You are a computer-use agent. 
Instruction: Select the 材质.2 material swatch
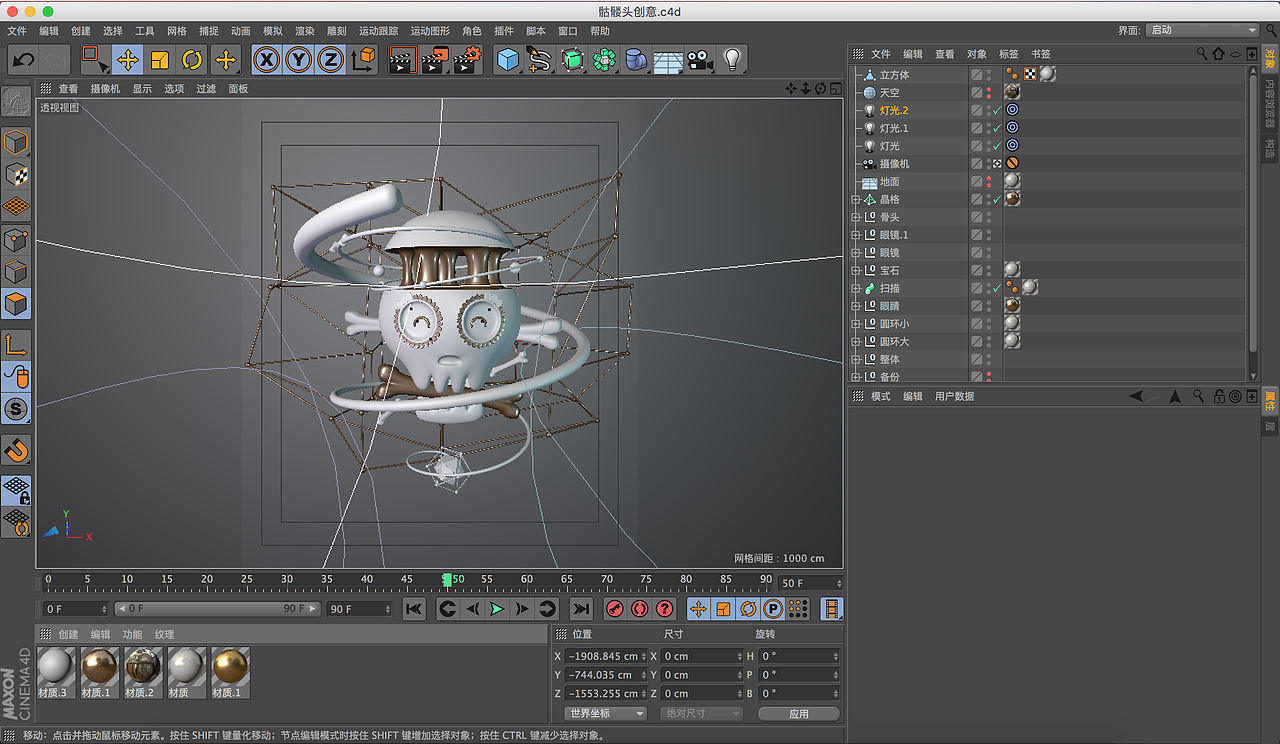(x=143, y=672)
